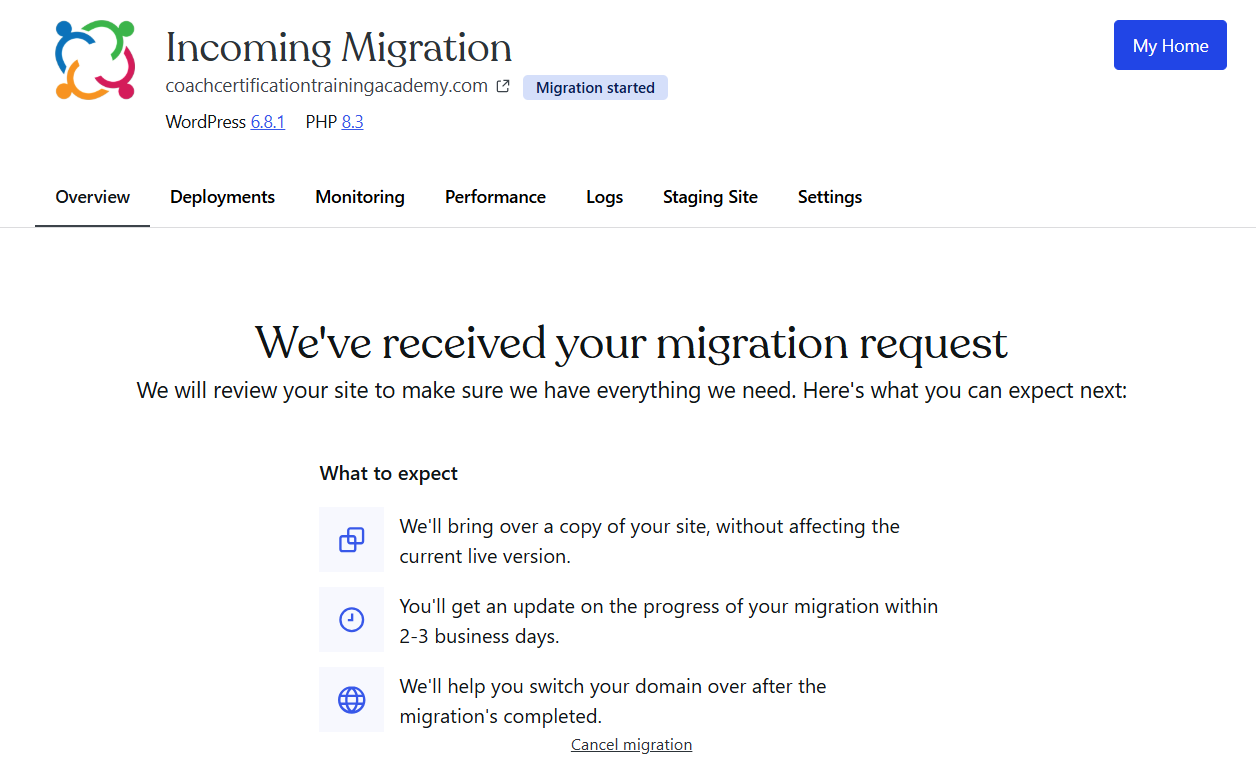Navigate to the Settings tab
Viewport: 1256px width, 772px height.
click(x=830, y=197)
